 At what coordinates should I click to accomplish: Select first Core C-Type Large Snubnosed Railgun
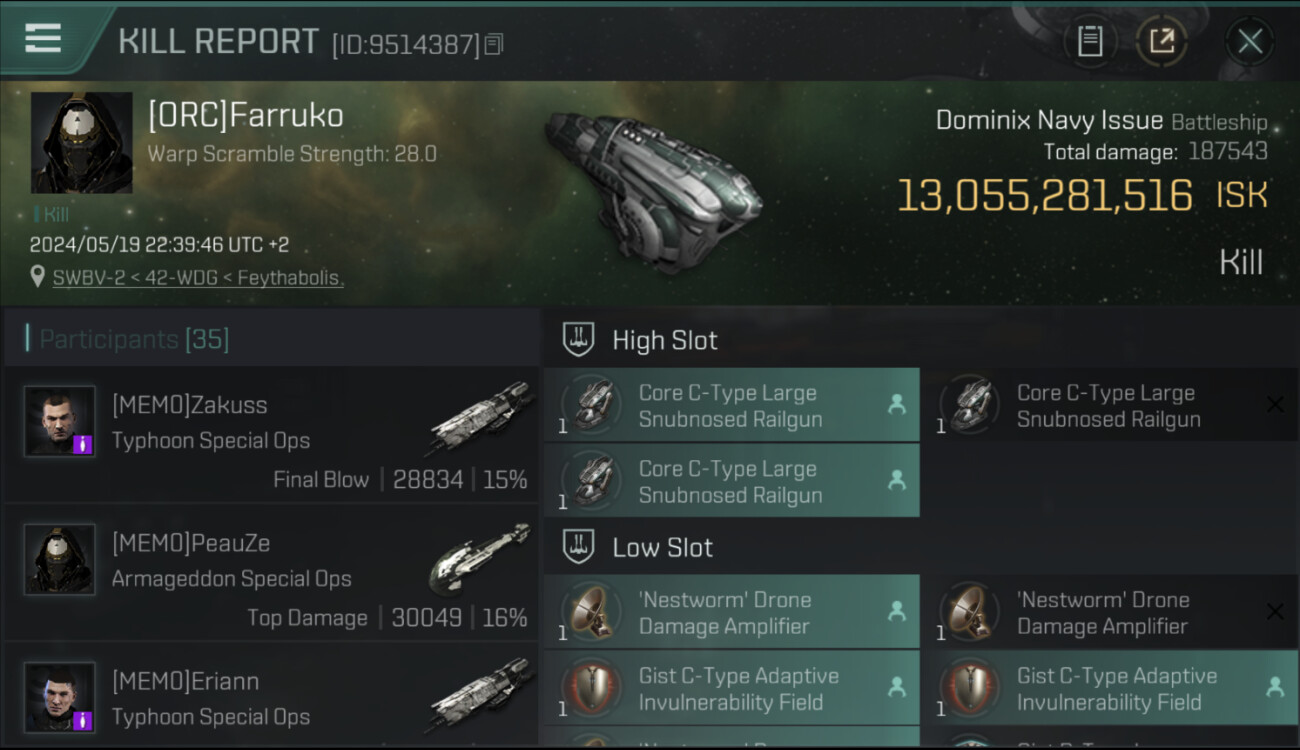tap(731, 406)
